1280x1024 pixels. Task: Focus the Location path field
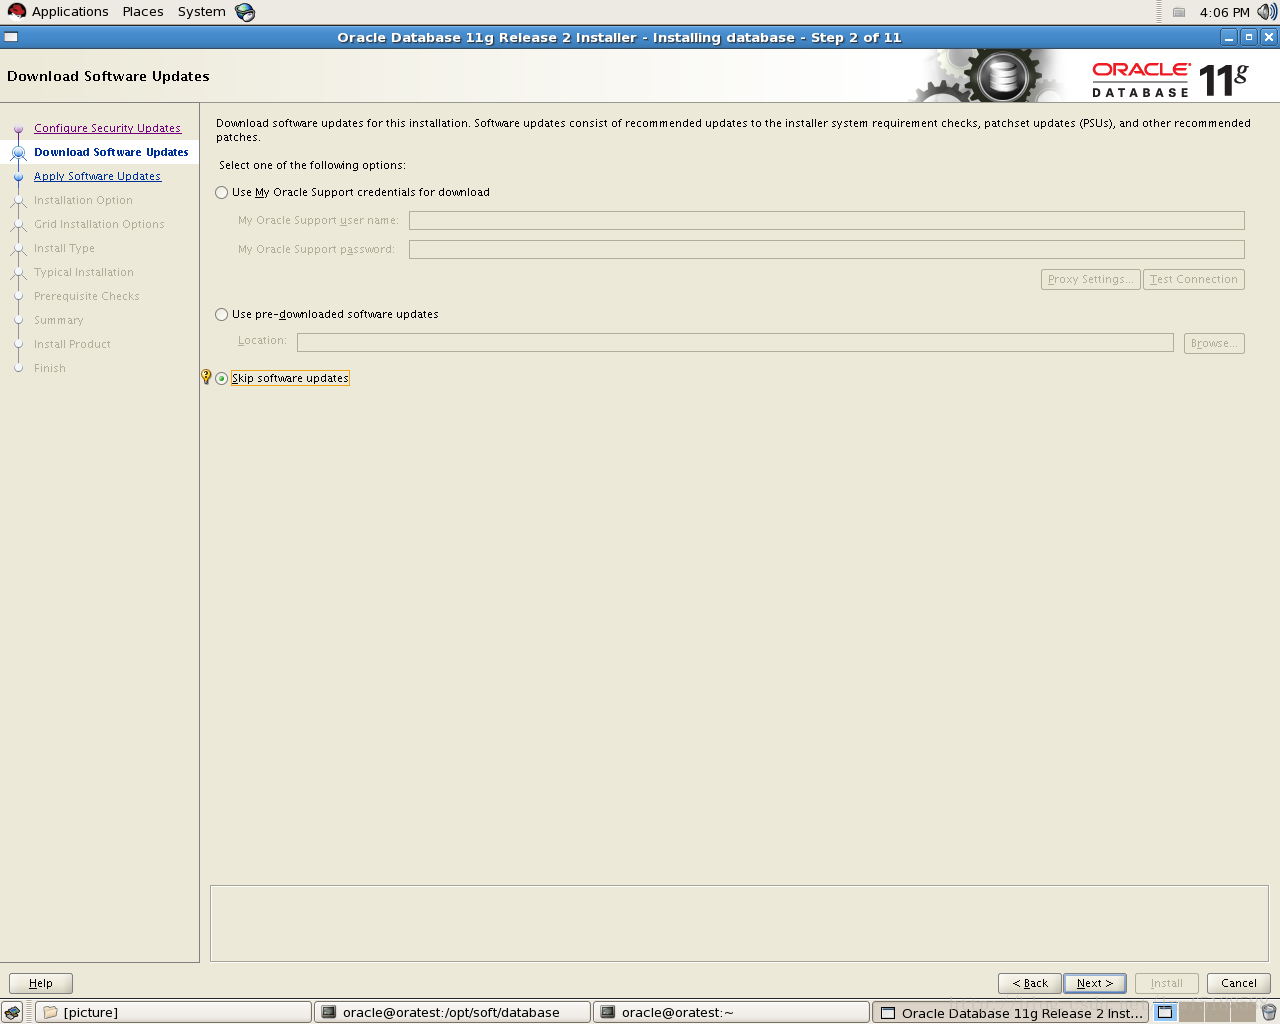(735, 343)
